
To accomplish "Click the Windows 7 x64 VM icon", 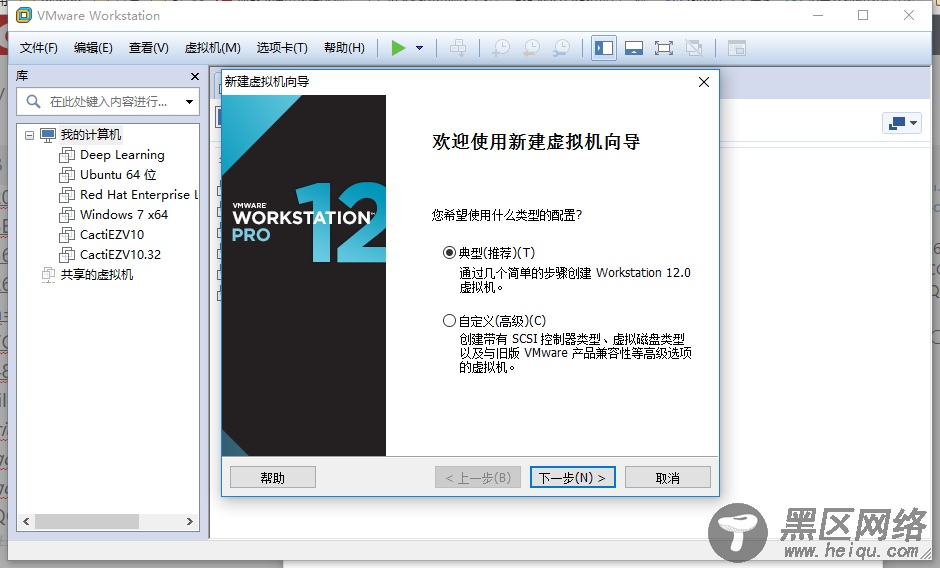I will [x=67, y=215].
